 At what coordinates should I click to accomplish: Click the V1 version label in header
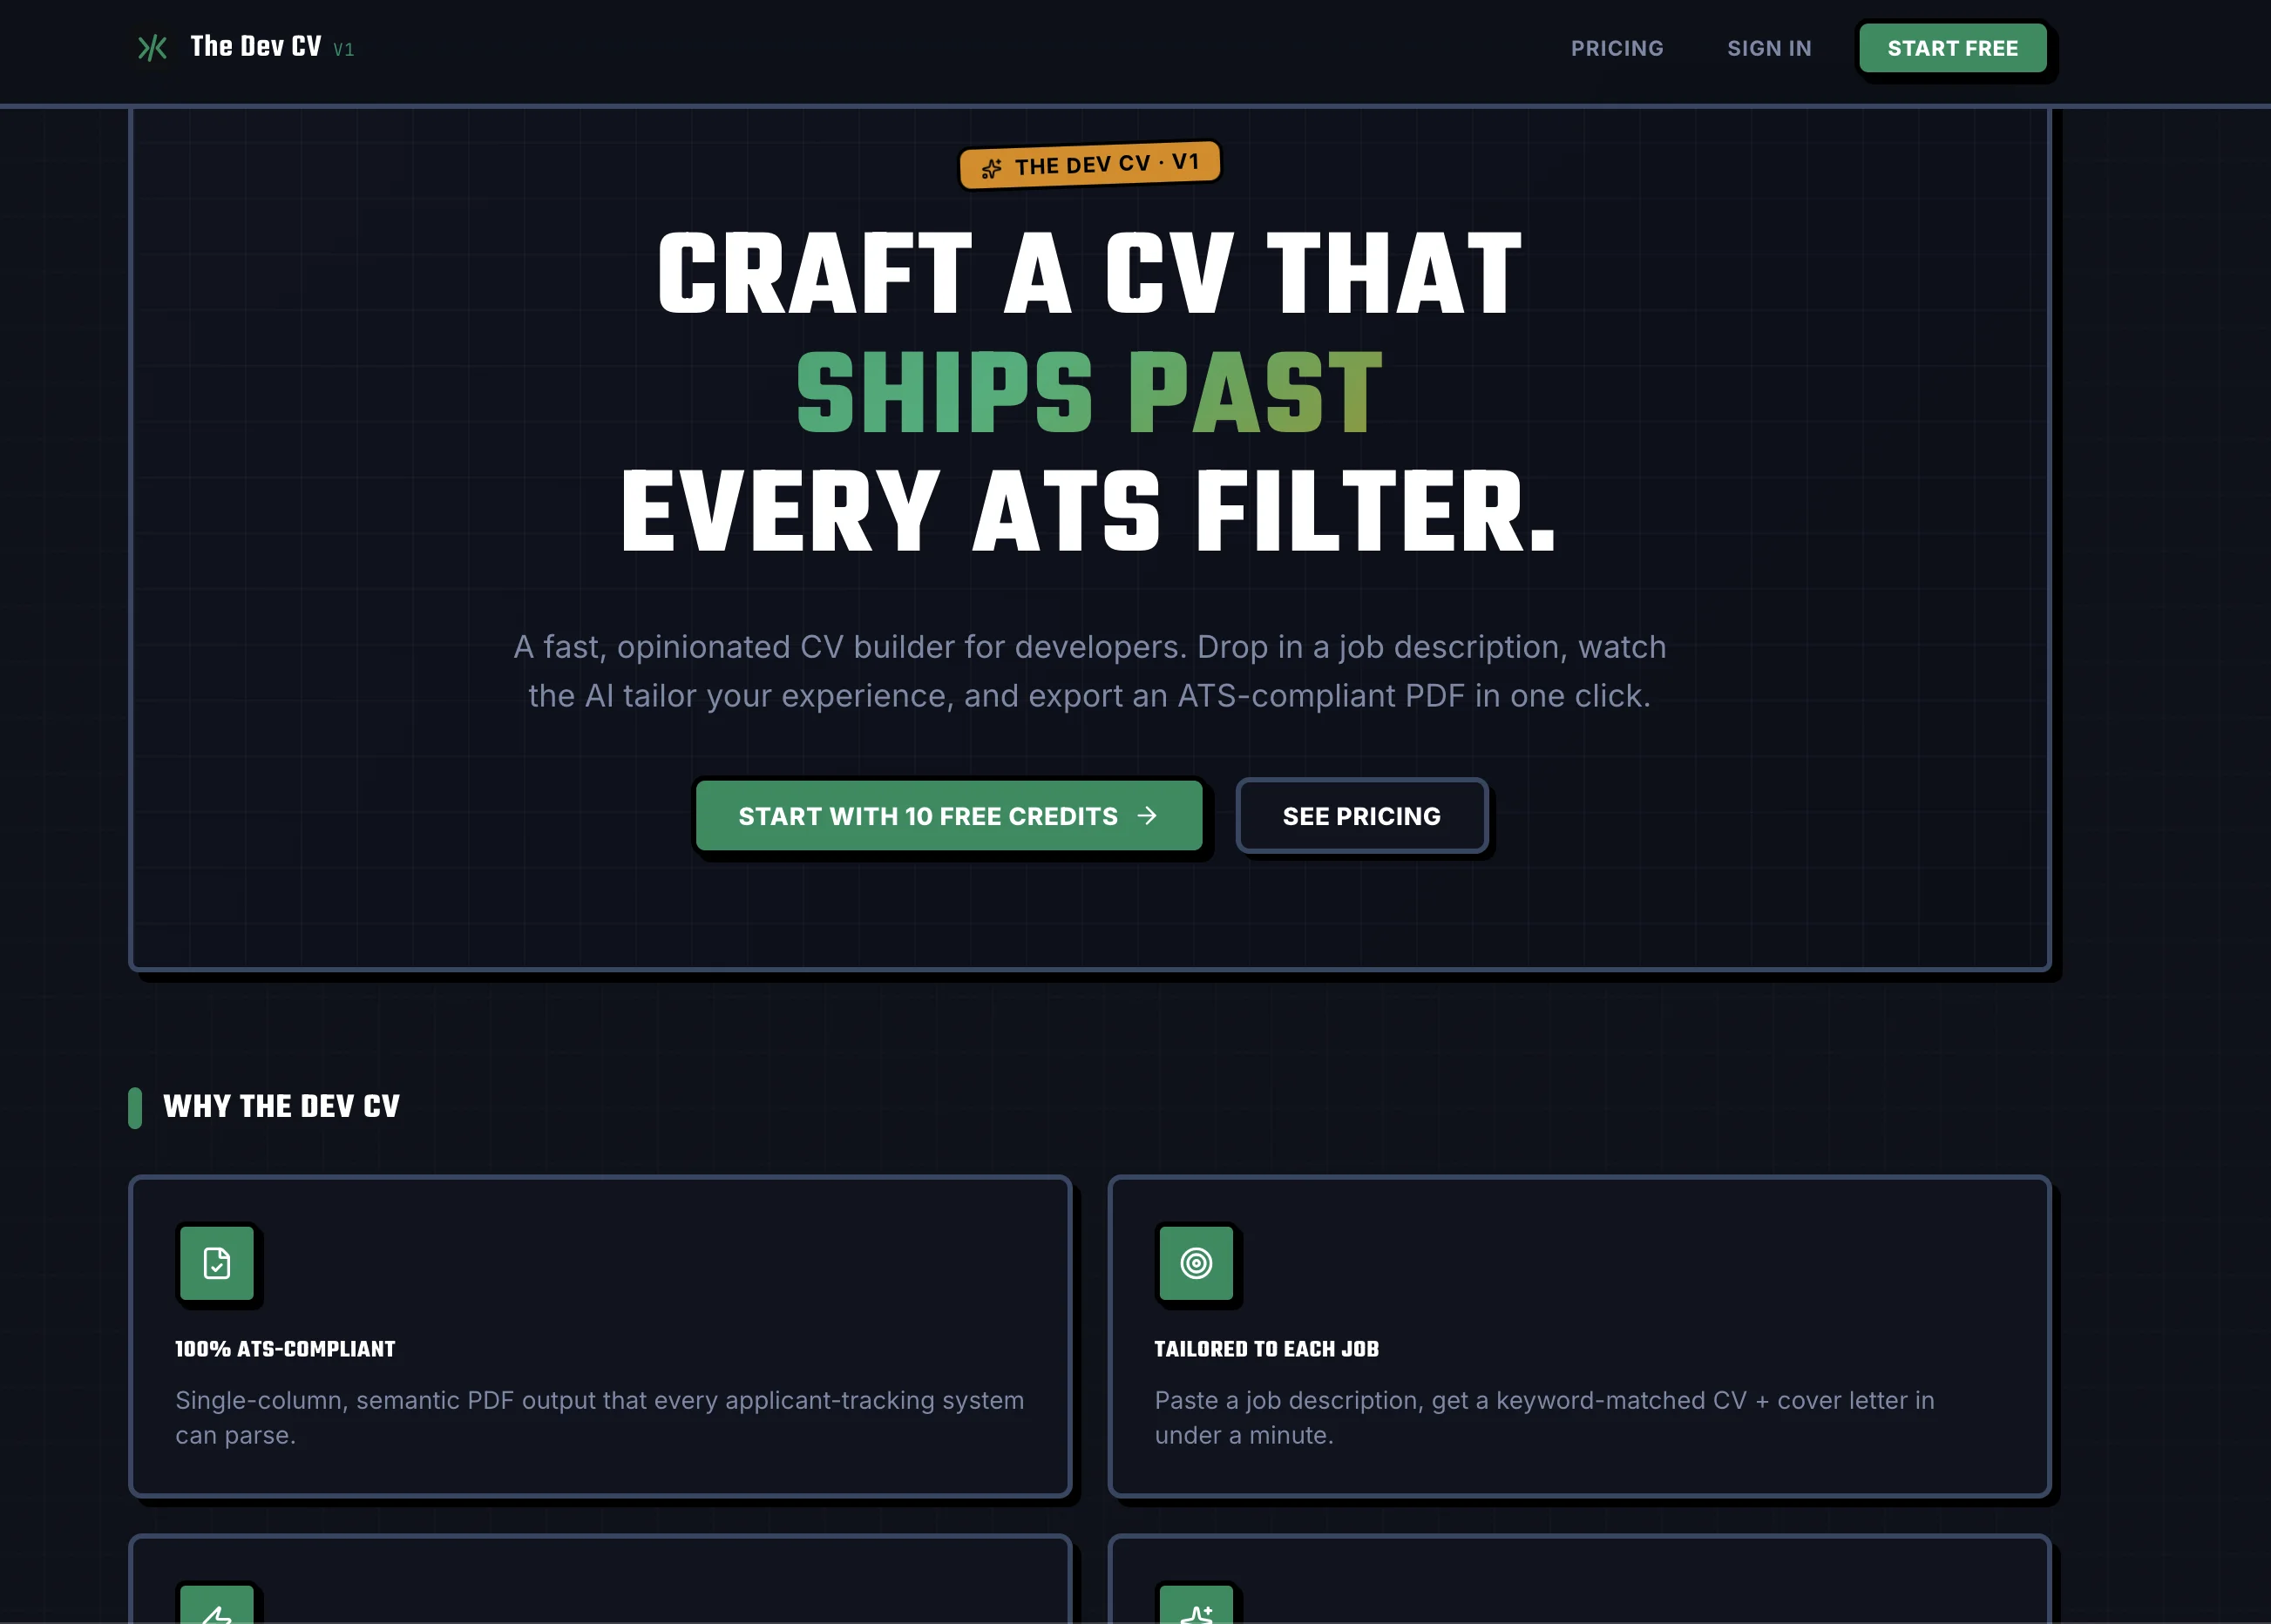pyautogui.click(x=344, y=50)
